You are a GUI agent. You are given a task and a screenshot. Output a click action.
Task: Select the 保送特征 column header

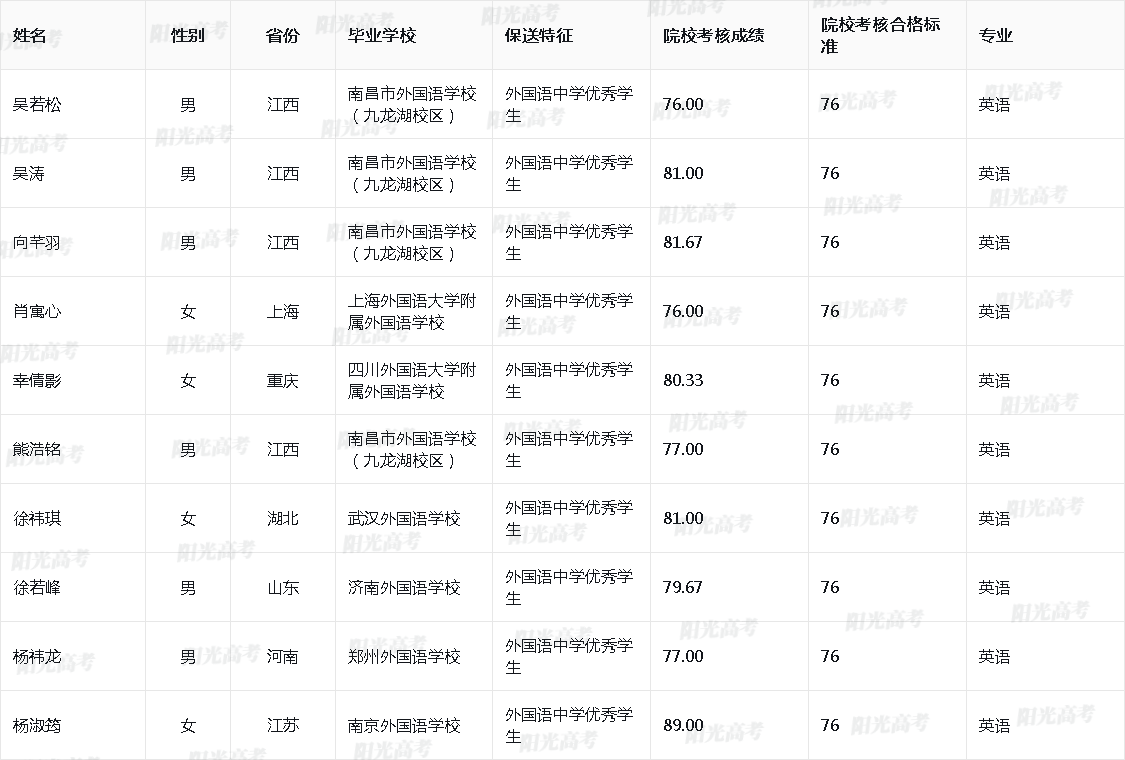tap(539, 36)
